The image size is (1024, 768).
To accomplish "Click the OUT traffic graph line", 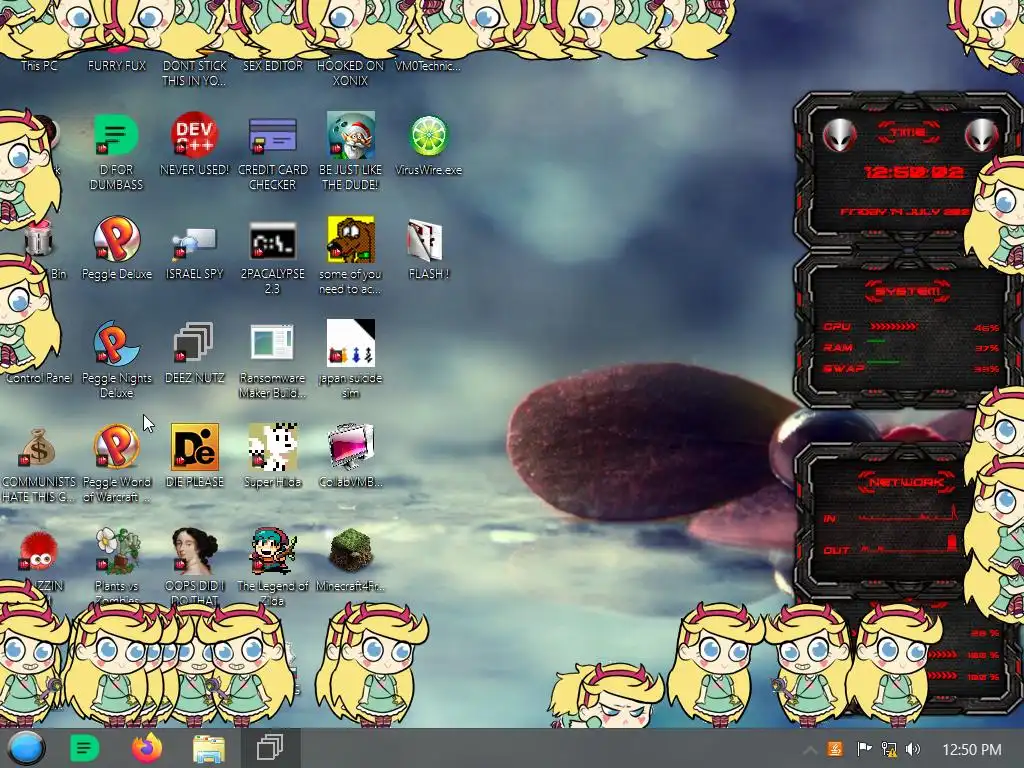I will pyautogui.click(x=908, y=545).
